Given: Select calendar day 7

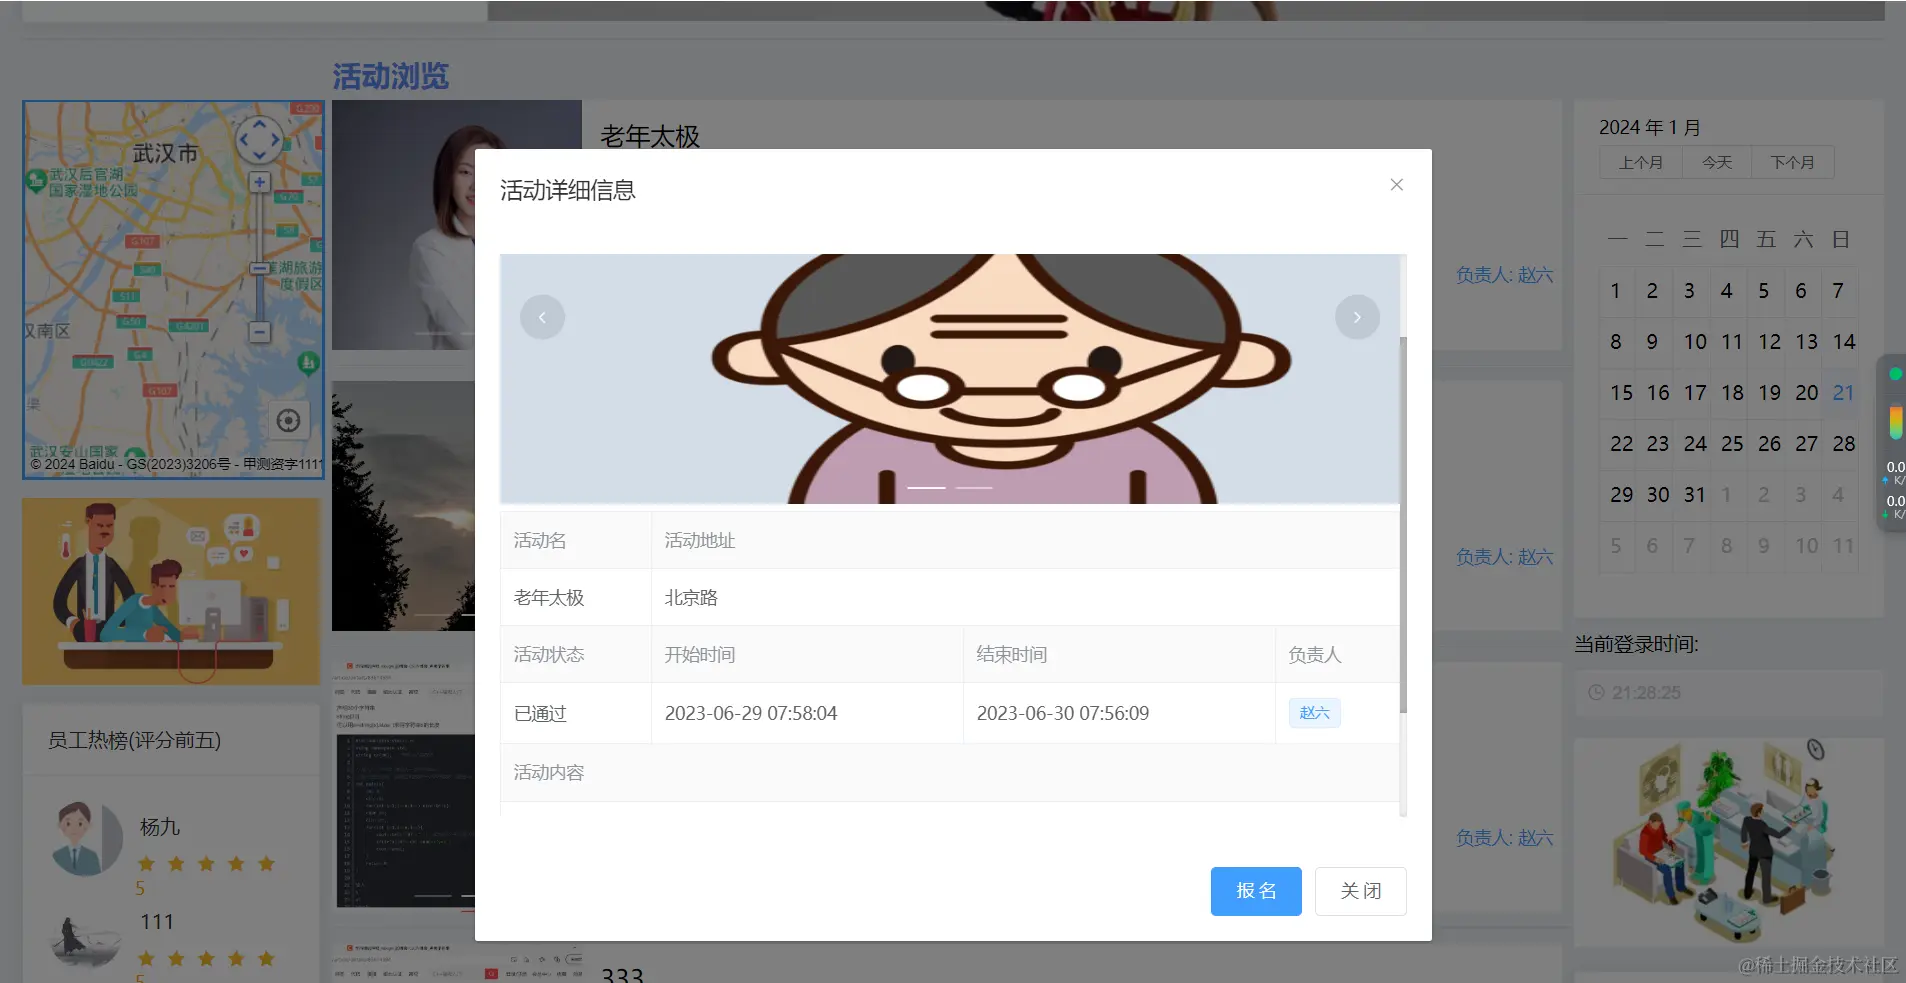Looking at the screenshot, I should pyautogui.click(x=1838, y=291).
